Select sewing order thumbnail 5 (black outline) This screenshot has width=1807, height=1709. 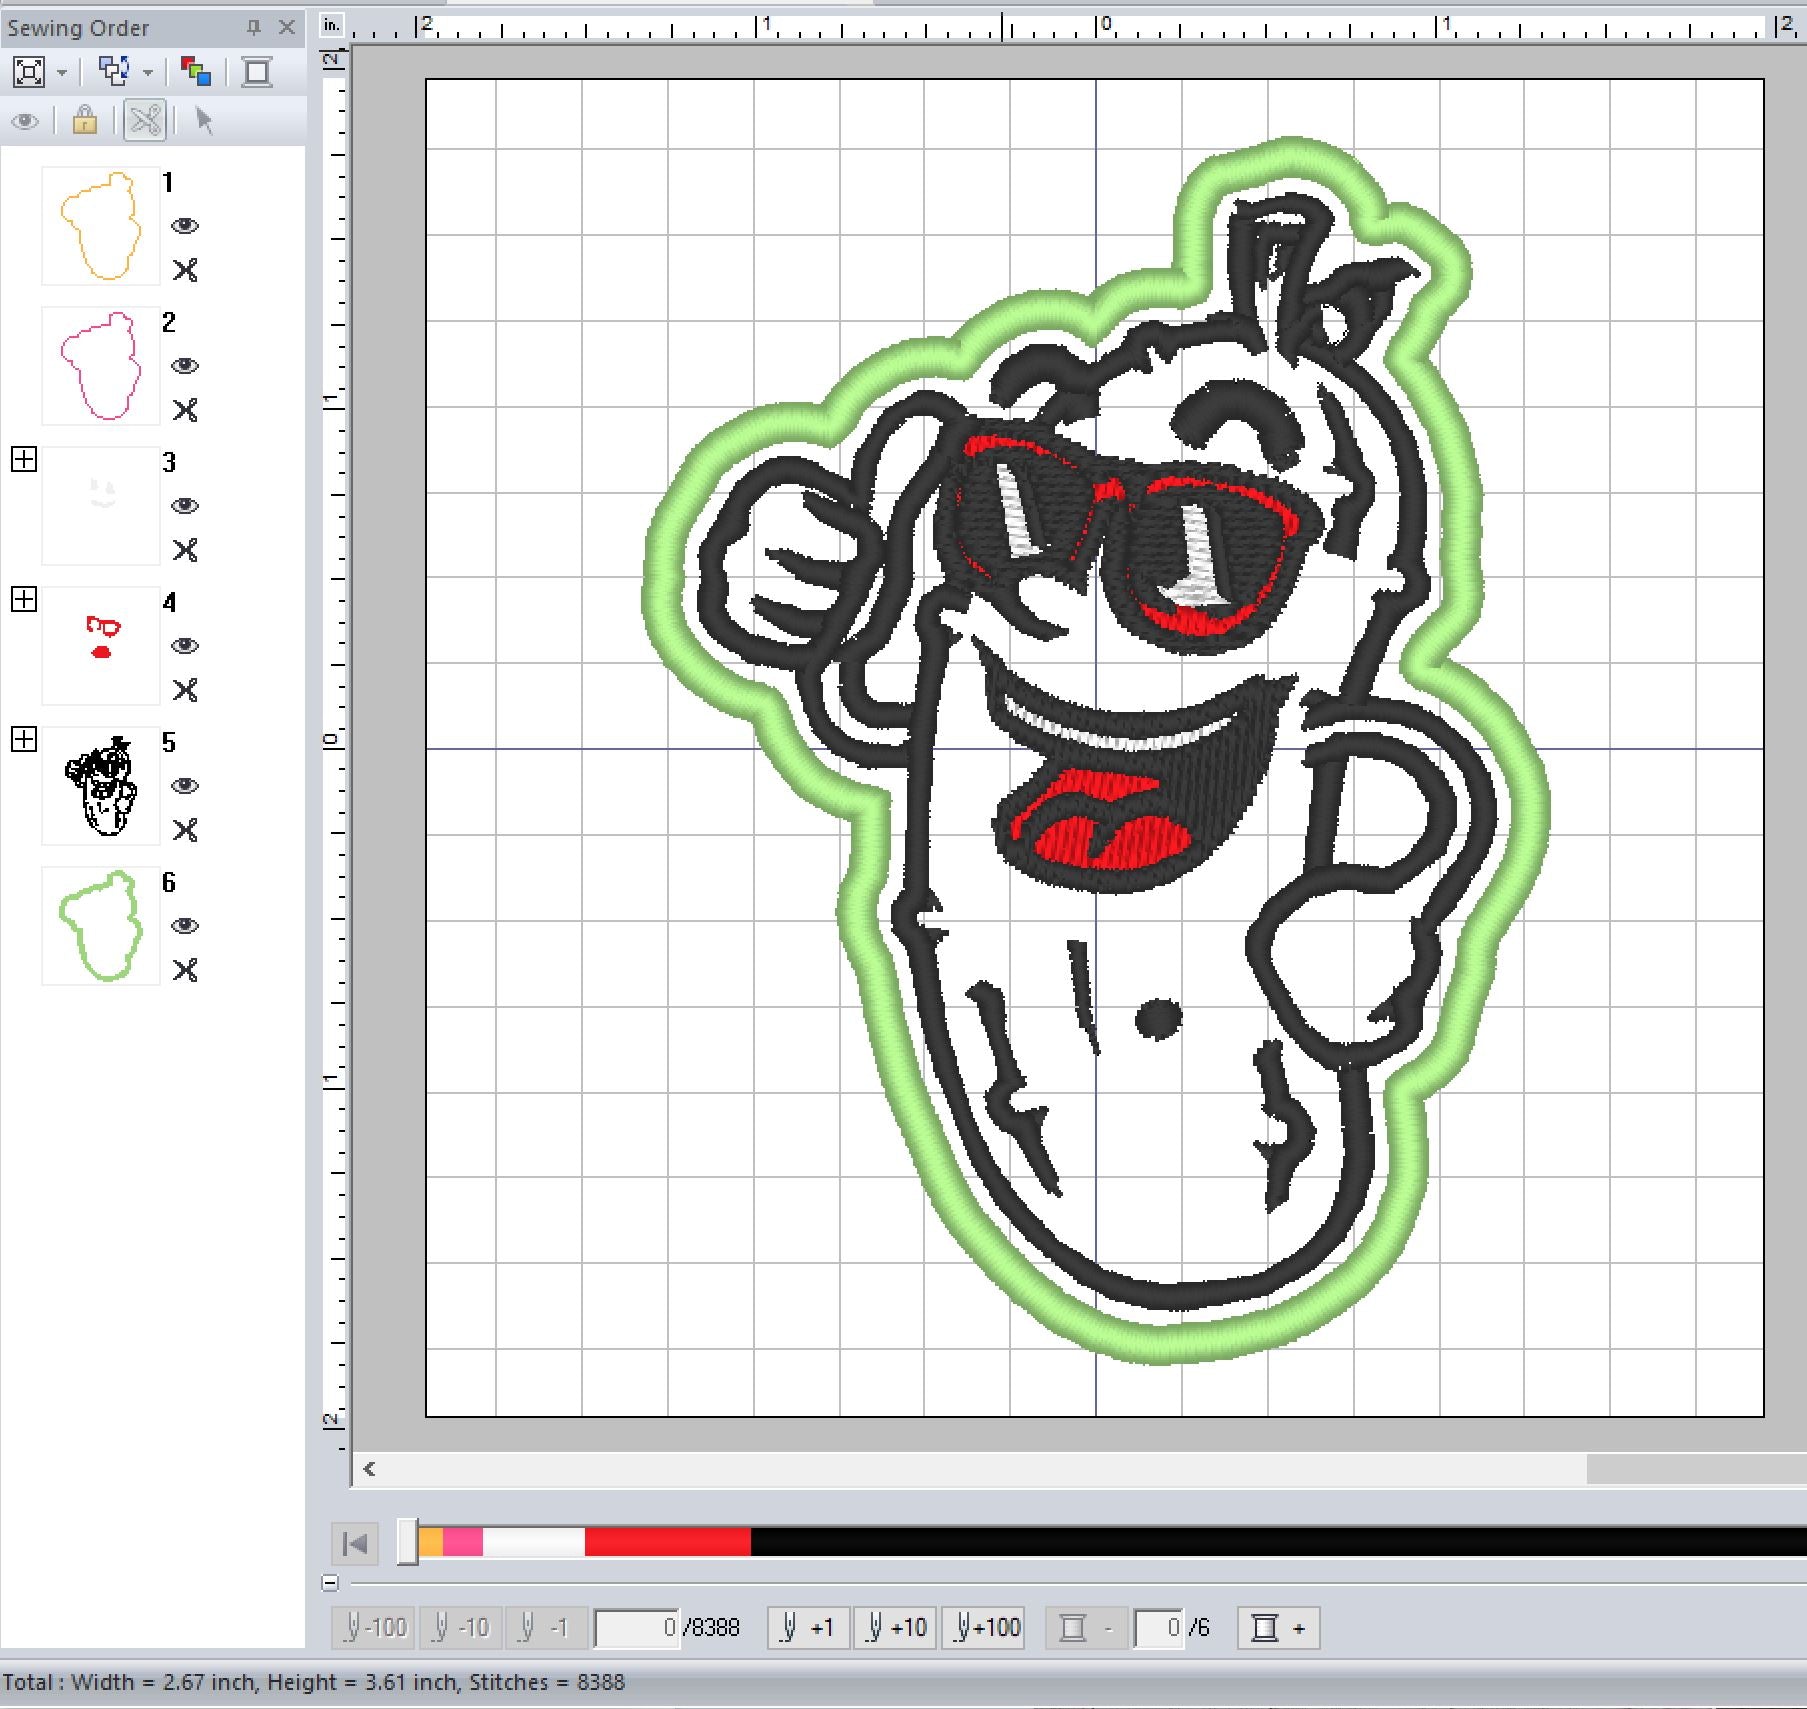pos(101,786)
